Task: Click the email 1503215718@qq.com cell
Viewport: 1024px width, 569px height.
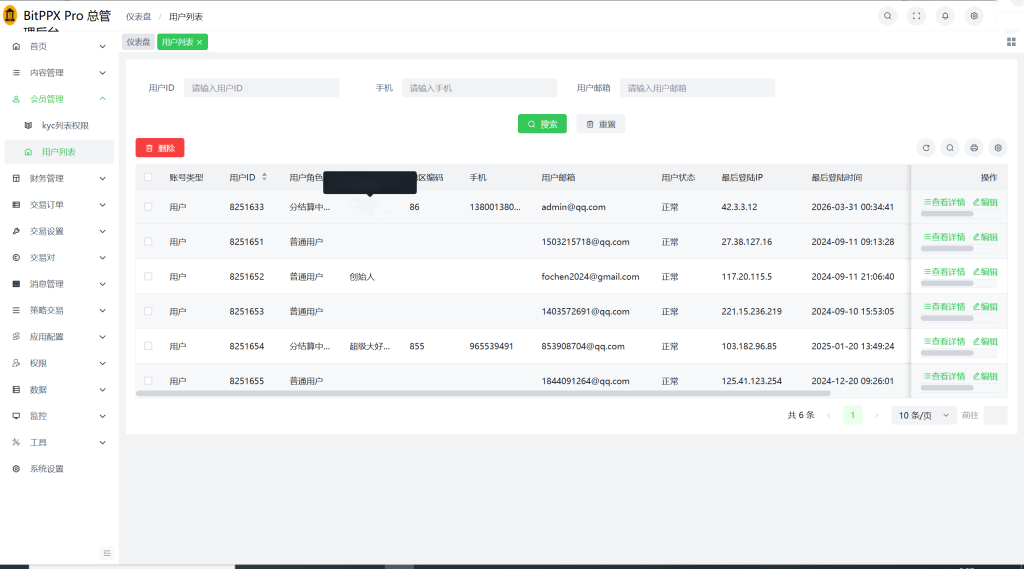Action: tap(585, 242)
